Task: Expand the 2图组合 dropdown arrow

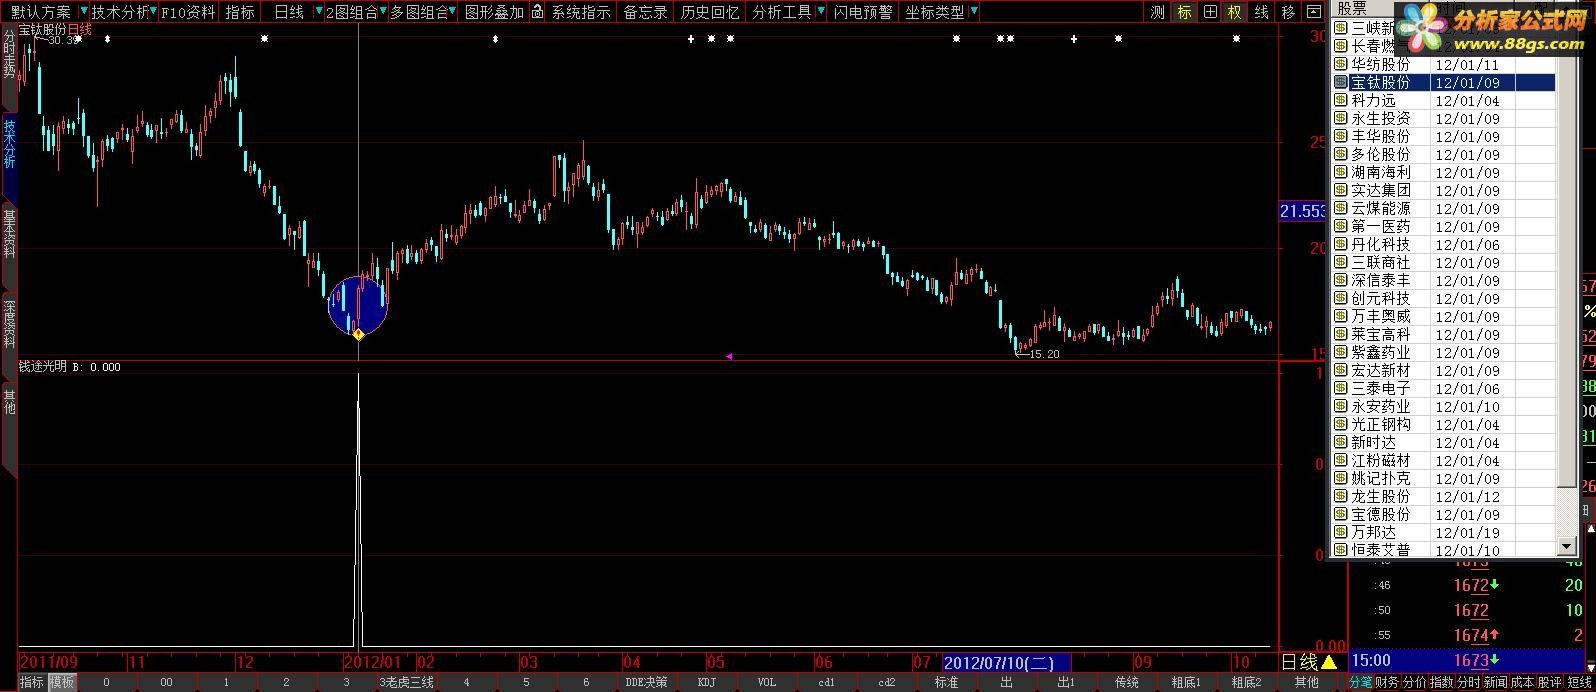Action: point(383,12)
